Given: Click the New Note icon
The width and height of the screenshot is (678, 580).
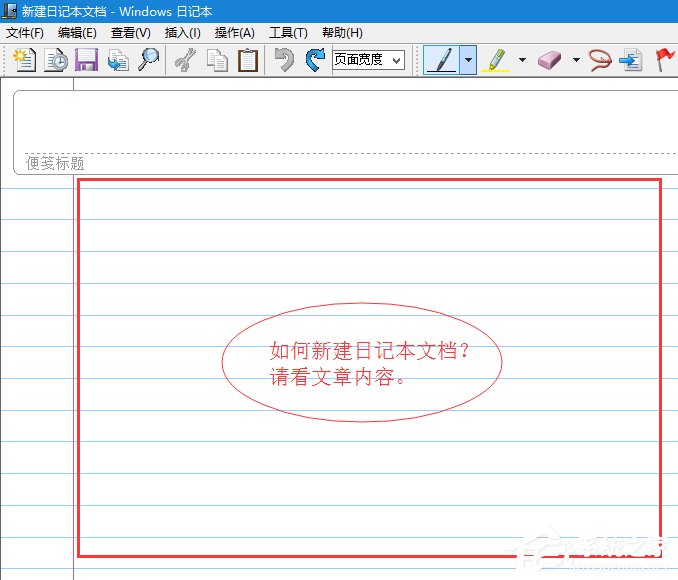Looking at the screenshot, I should [23, 60].
